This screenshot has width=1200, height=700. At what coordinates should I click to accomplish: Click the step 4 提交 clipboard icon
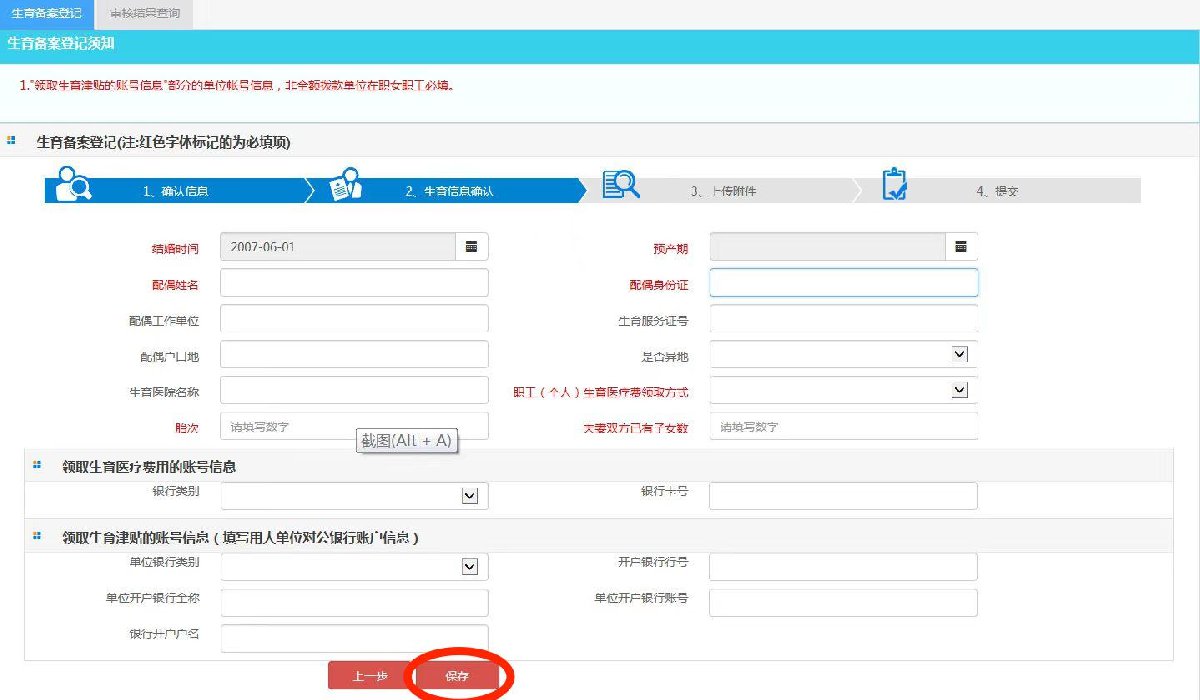tap(894, 185)
